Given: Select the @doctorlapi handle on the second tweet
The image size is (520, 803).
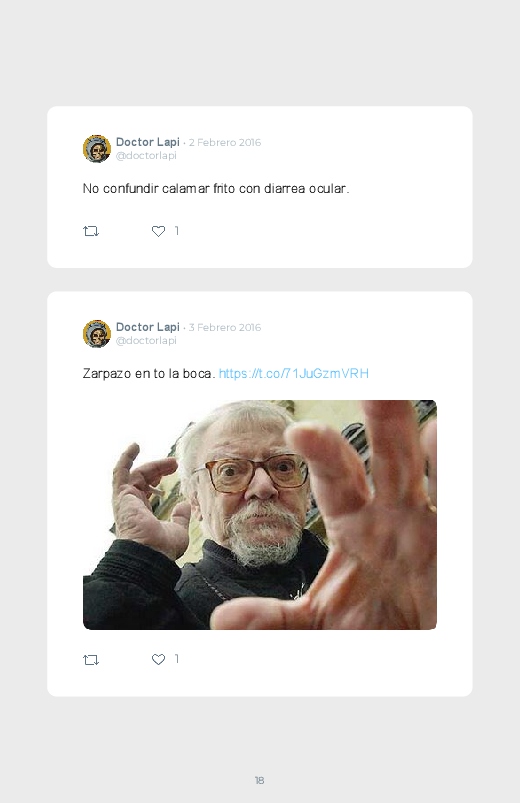Looking at the screenshot, I should coord(146,340).
